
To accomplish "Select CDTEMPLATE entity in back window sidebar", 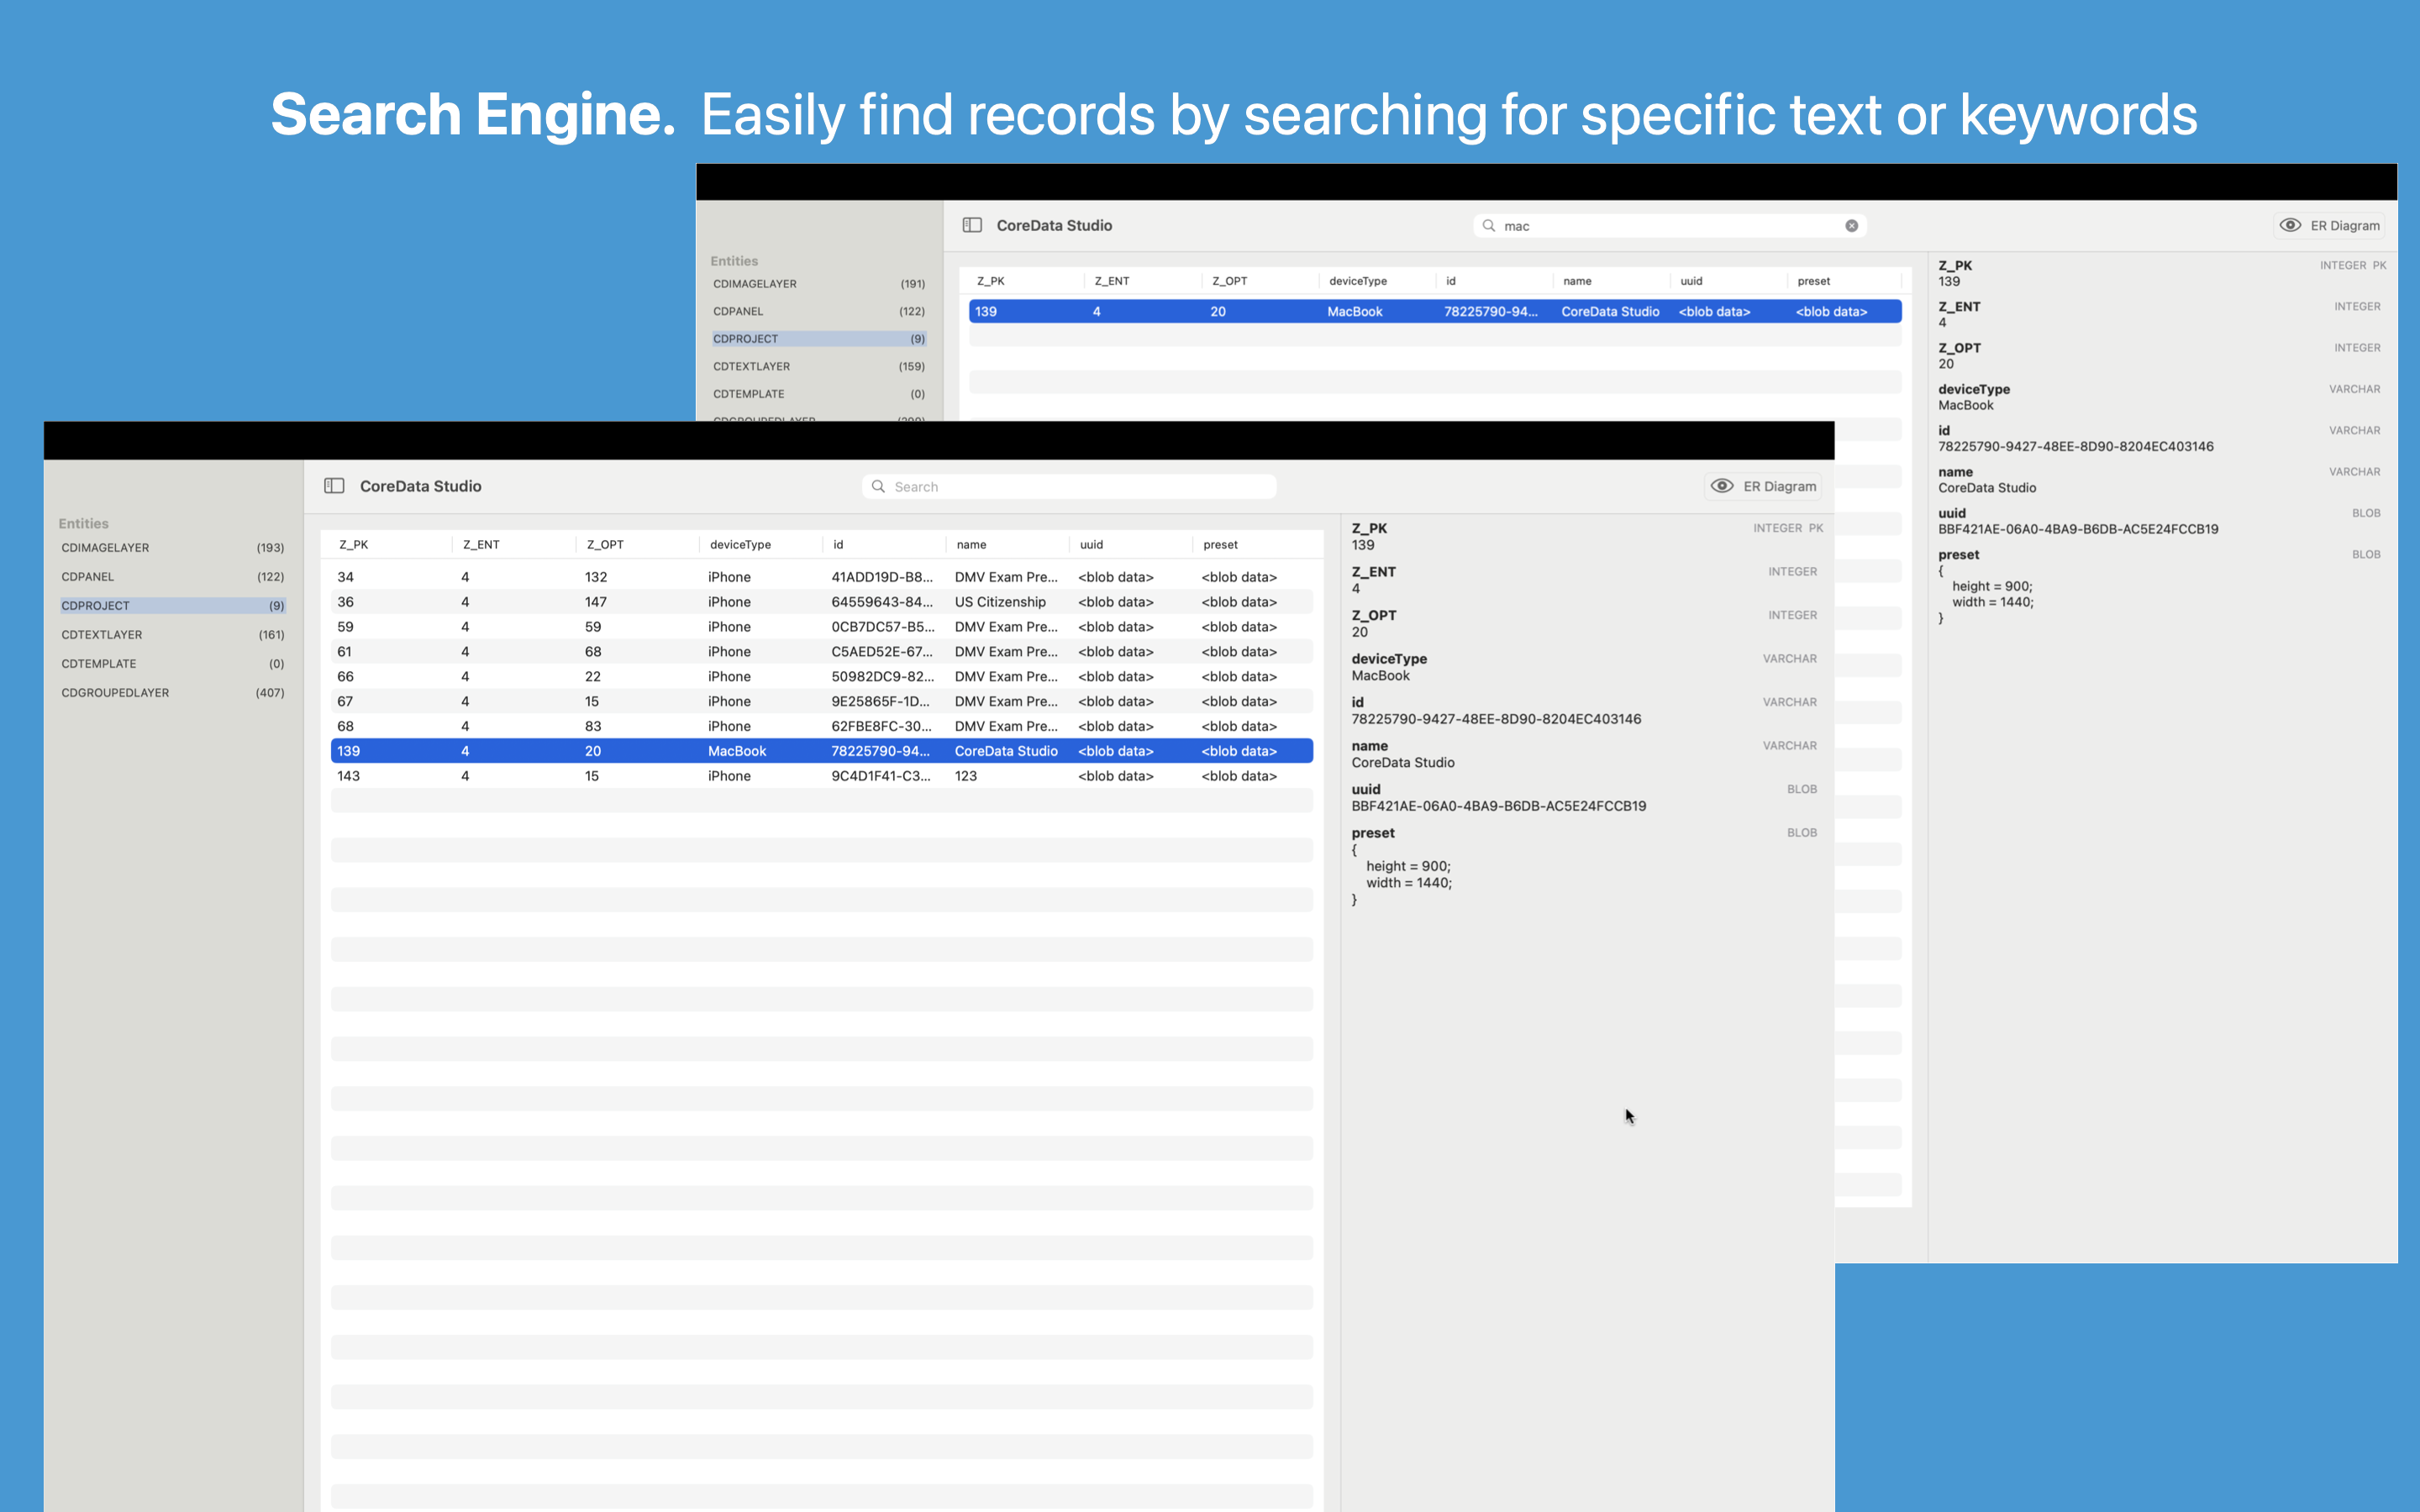I will (x=819, y=394).
